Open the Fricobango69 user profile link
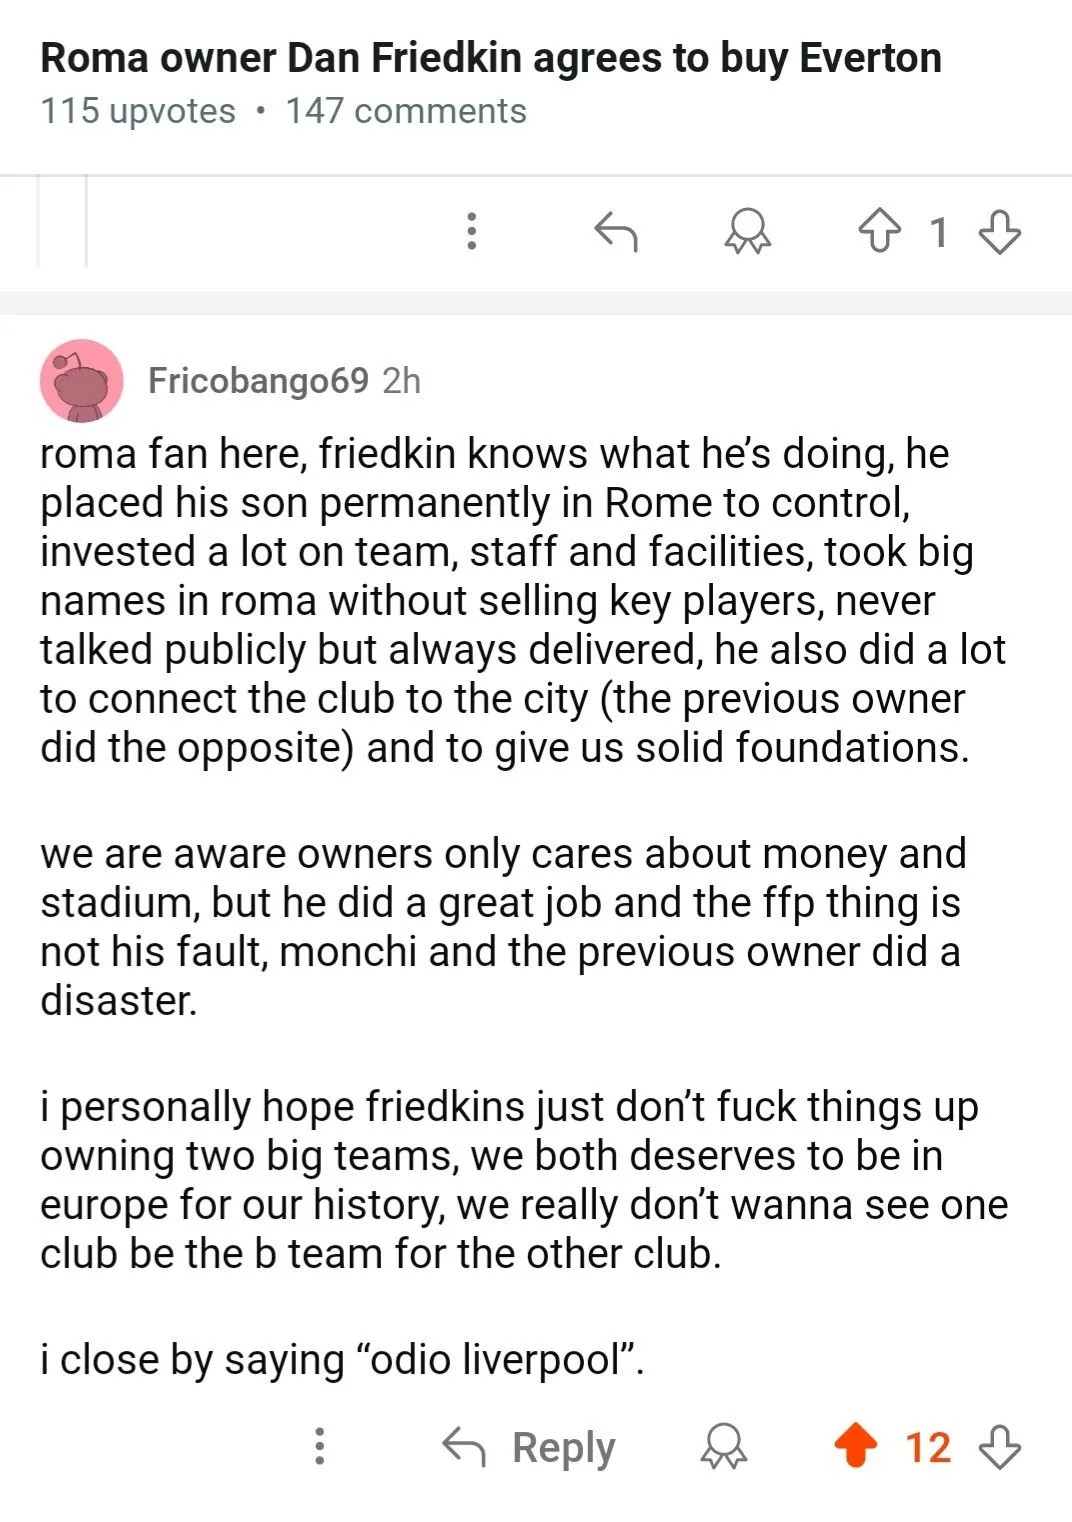 pyautogui.click(x=258, y=381)
